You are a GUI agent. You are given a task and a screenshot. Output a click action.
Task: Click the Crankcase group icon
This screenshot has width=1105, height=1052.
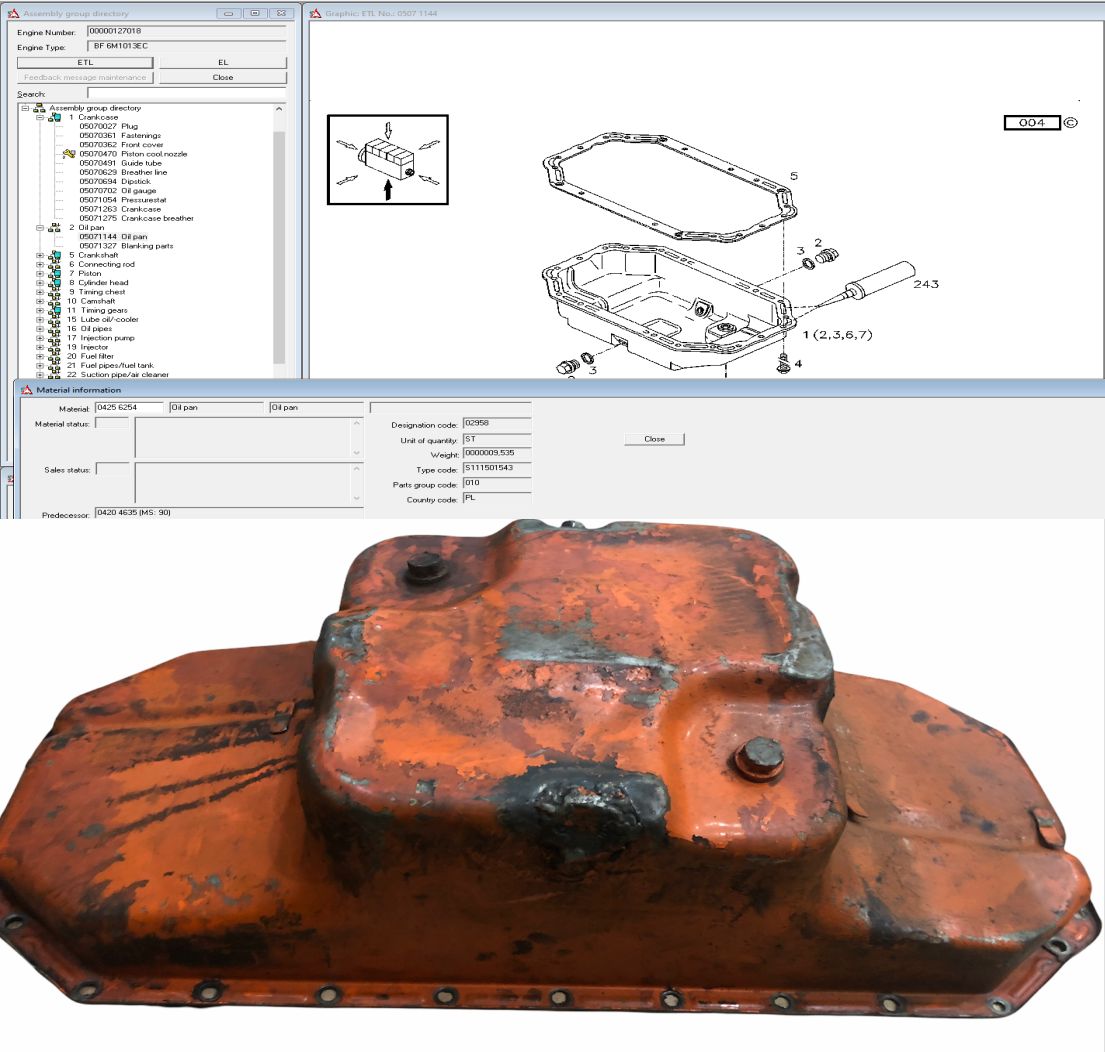click(x=55, y=117)
